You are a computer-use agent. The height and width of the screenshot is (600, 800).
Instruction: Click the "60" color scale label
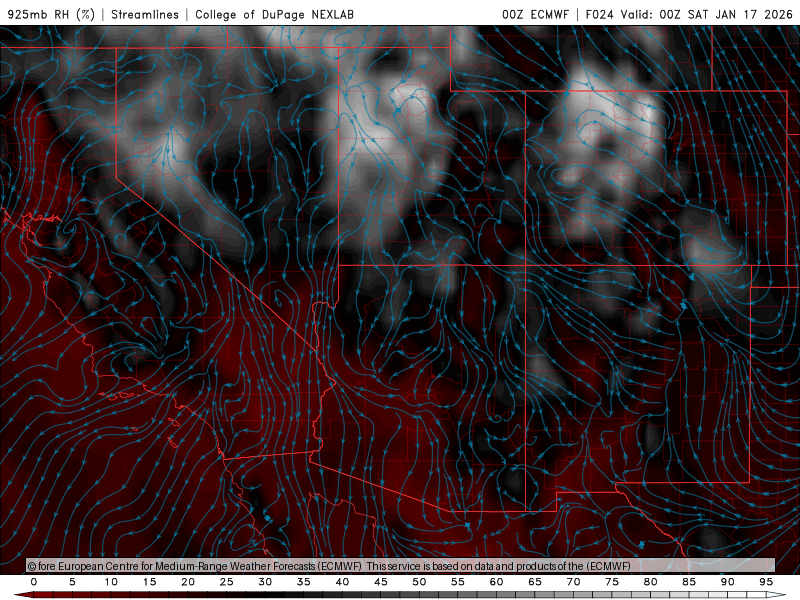click(x=496, y=582)
